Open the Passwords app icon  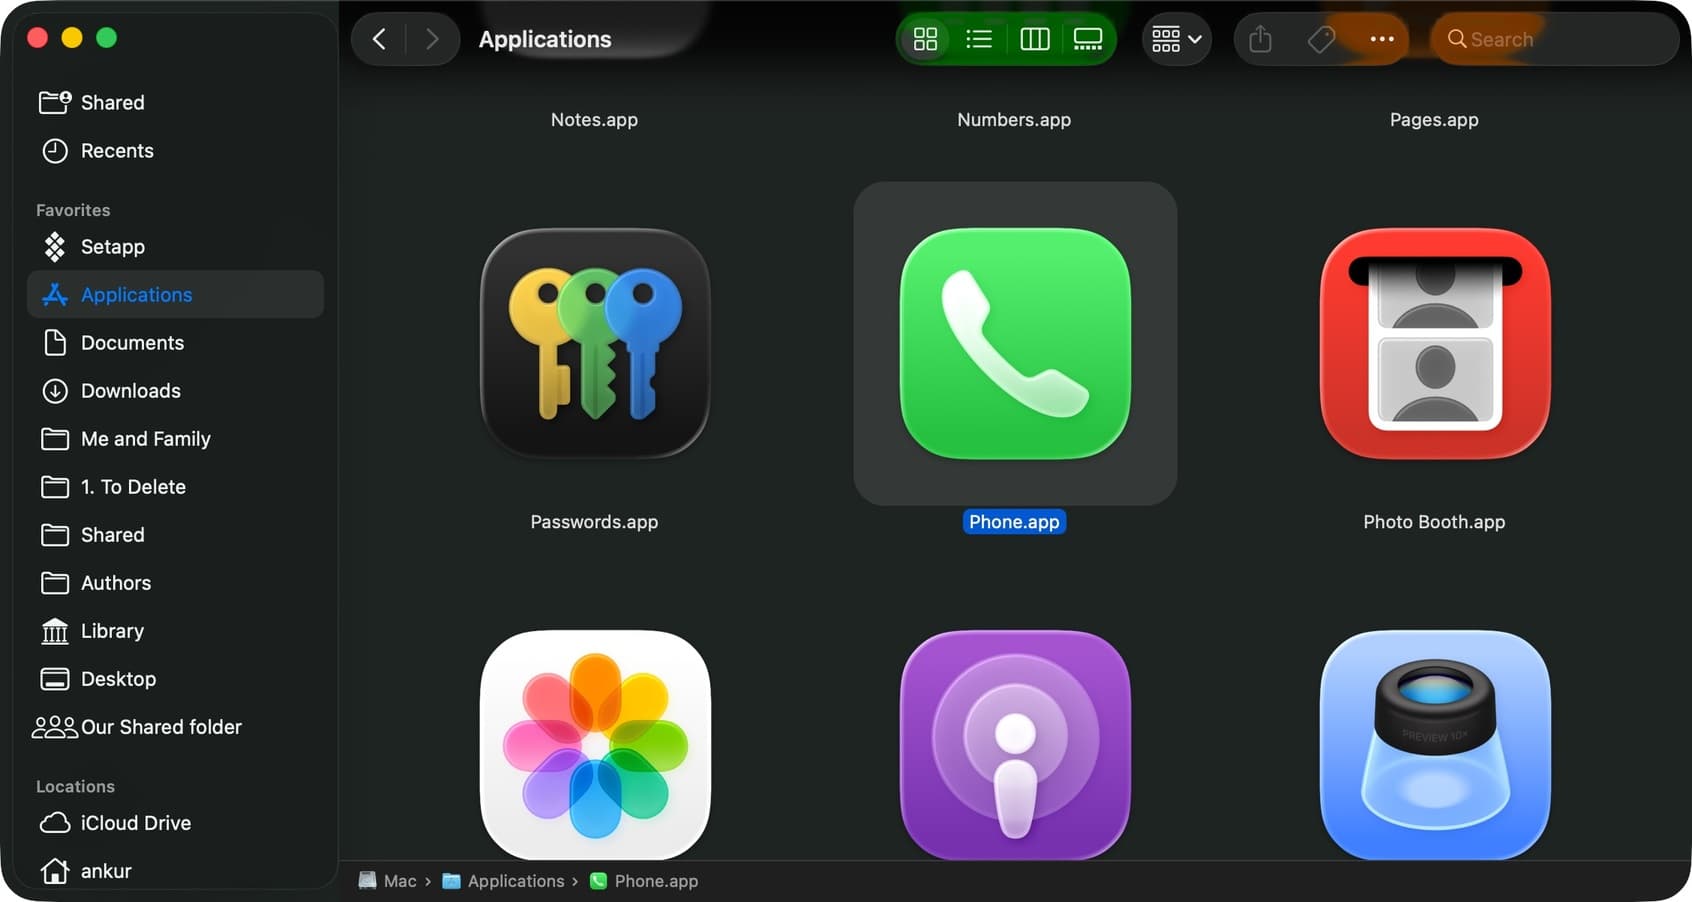(595, 343)
